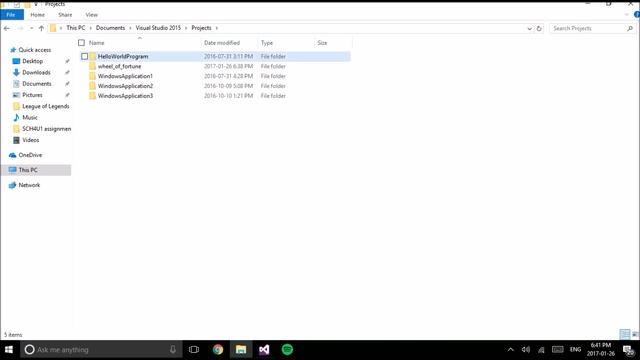640x360 pixels.
Task: Open Music in navigation pane
Action: [x=29, y=117]
